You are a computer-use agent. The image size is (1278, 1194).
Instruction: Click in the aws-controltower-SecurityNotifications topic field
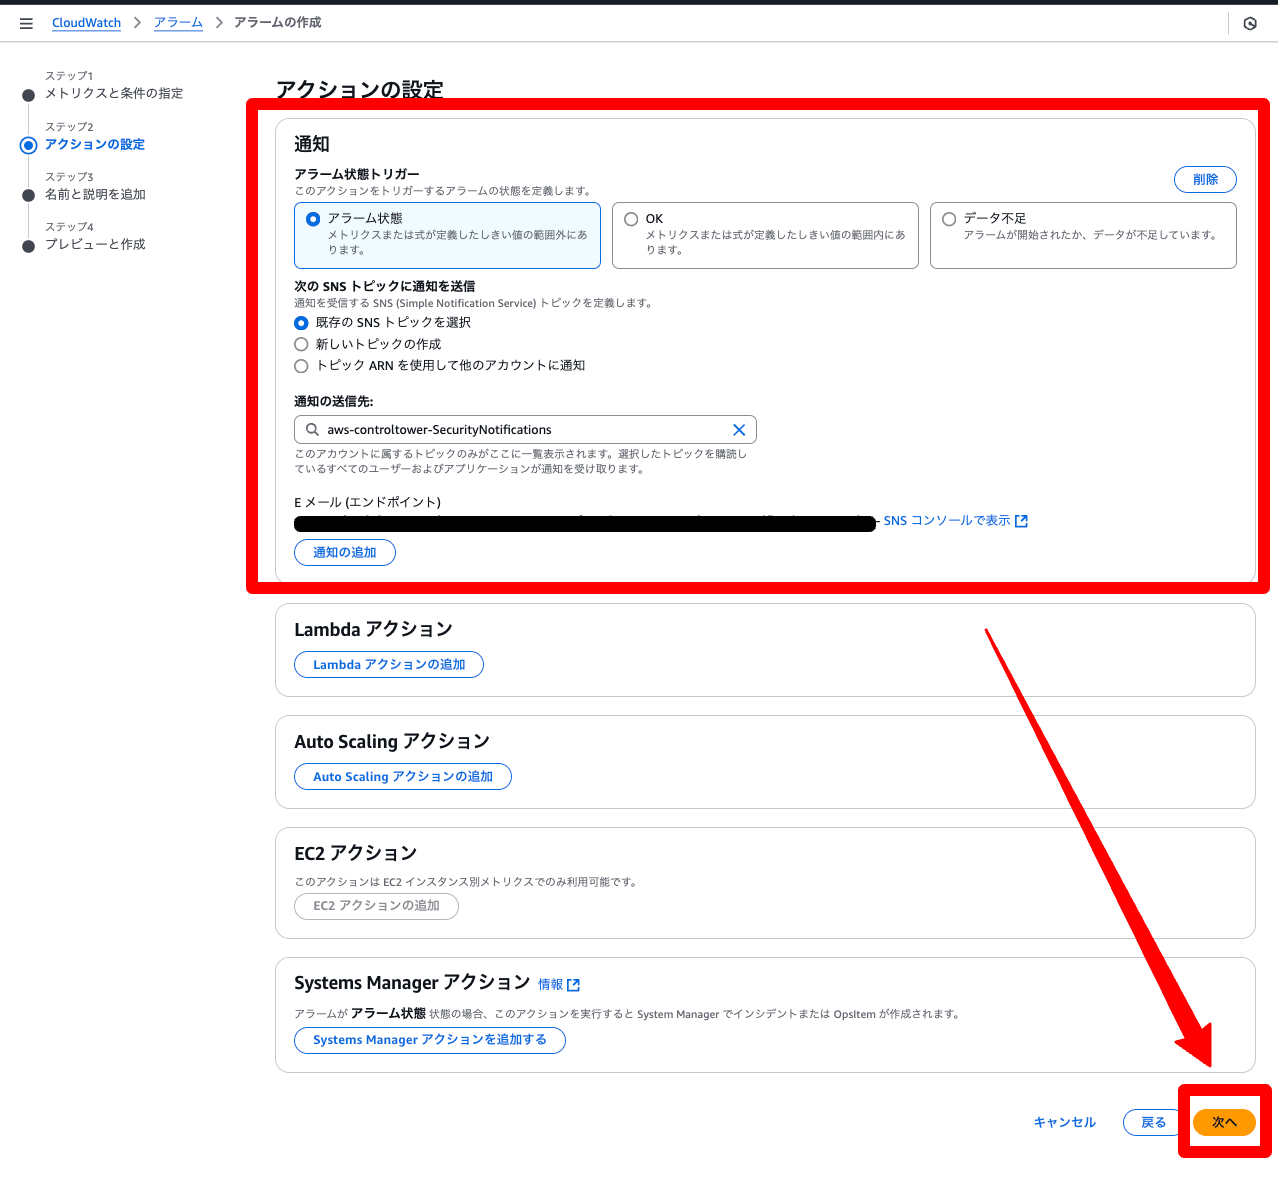(x=525, y=430)
